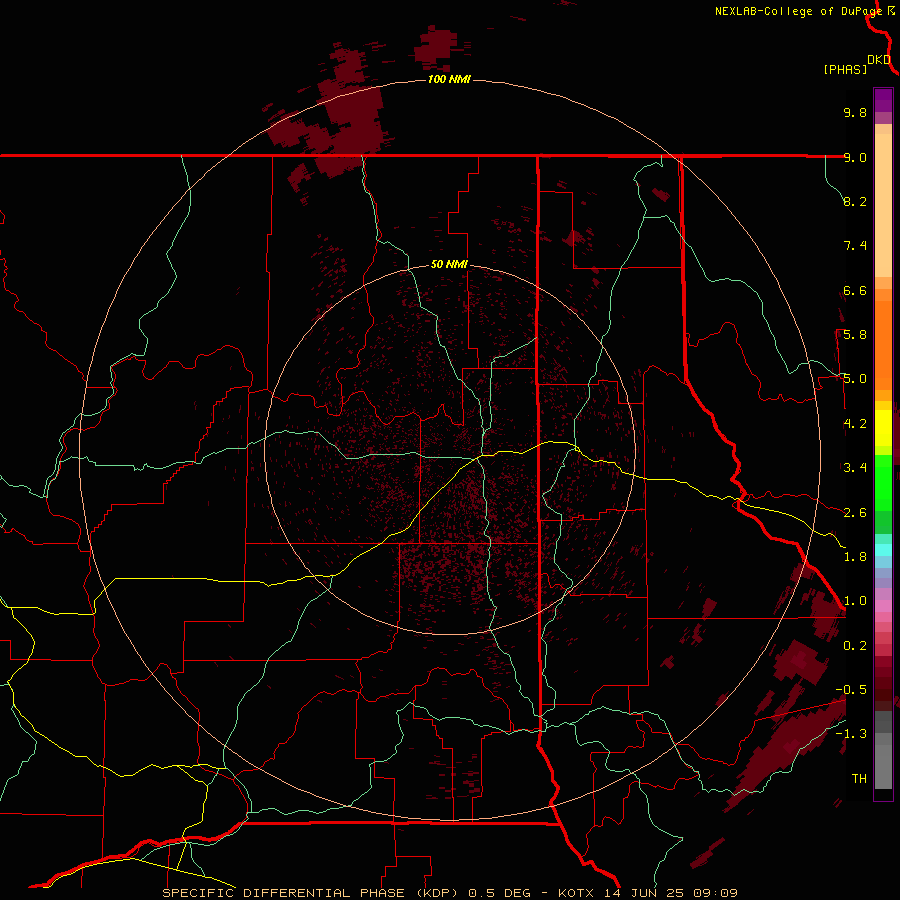Pick the pink segment of color bar

883,606
